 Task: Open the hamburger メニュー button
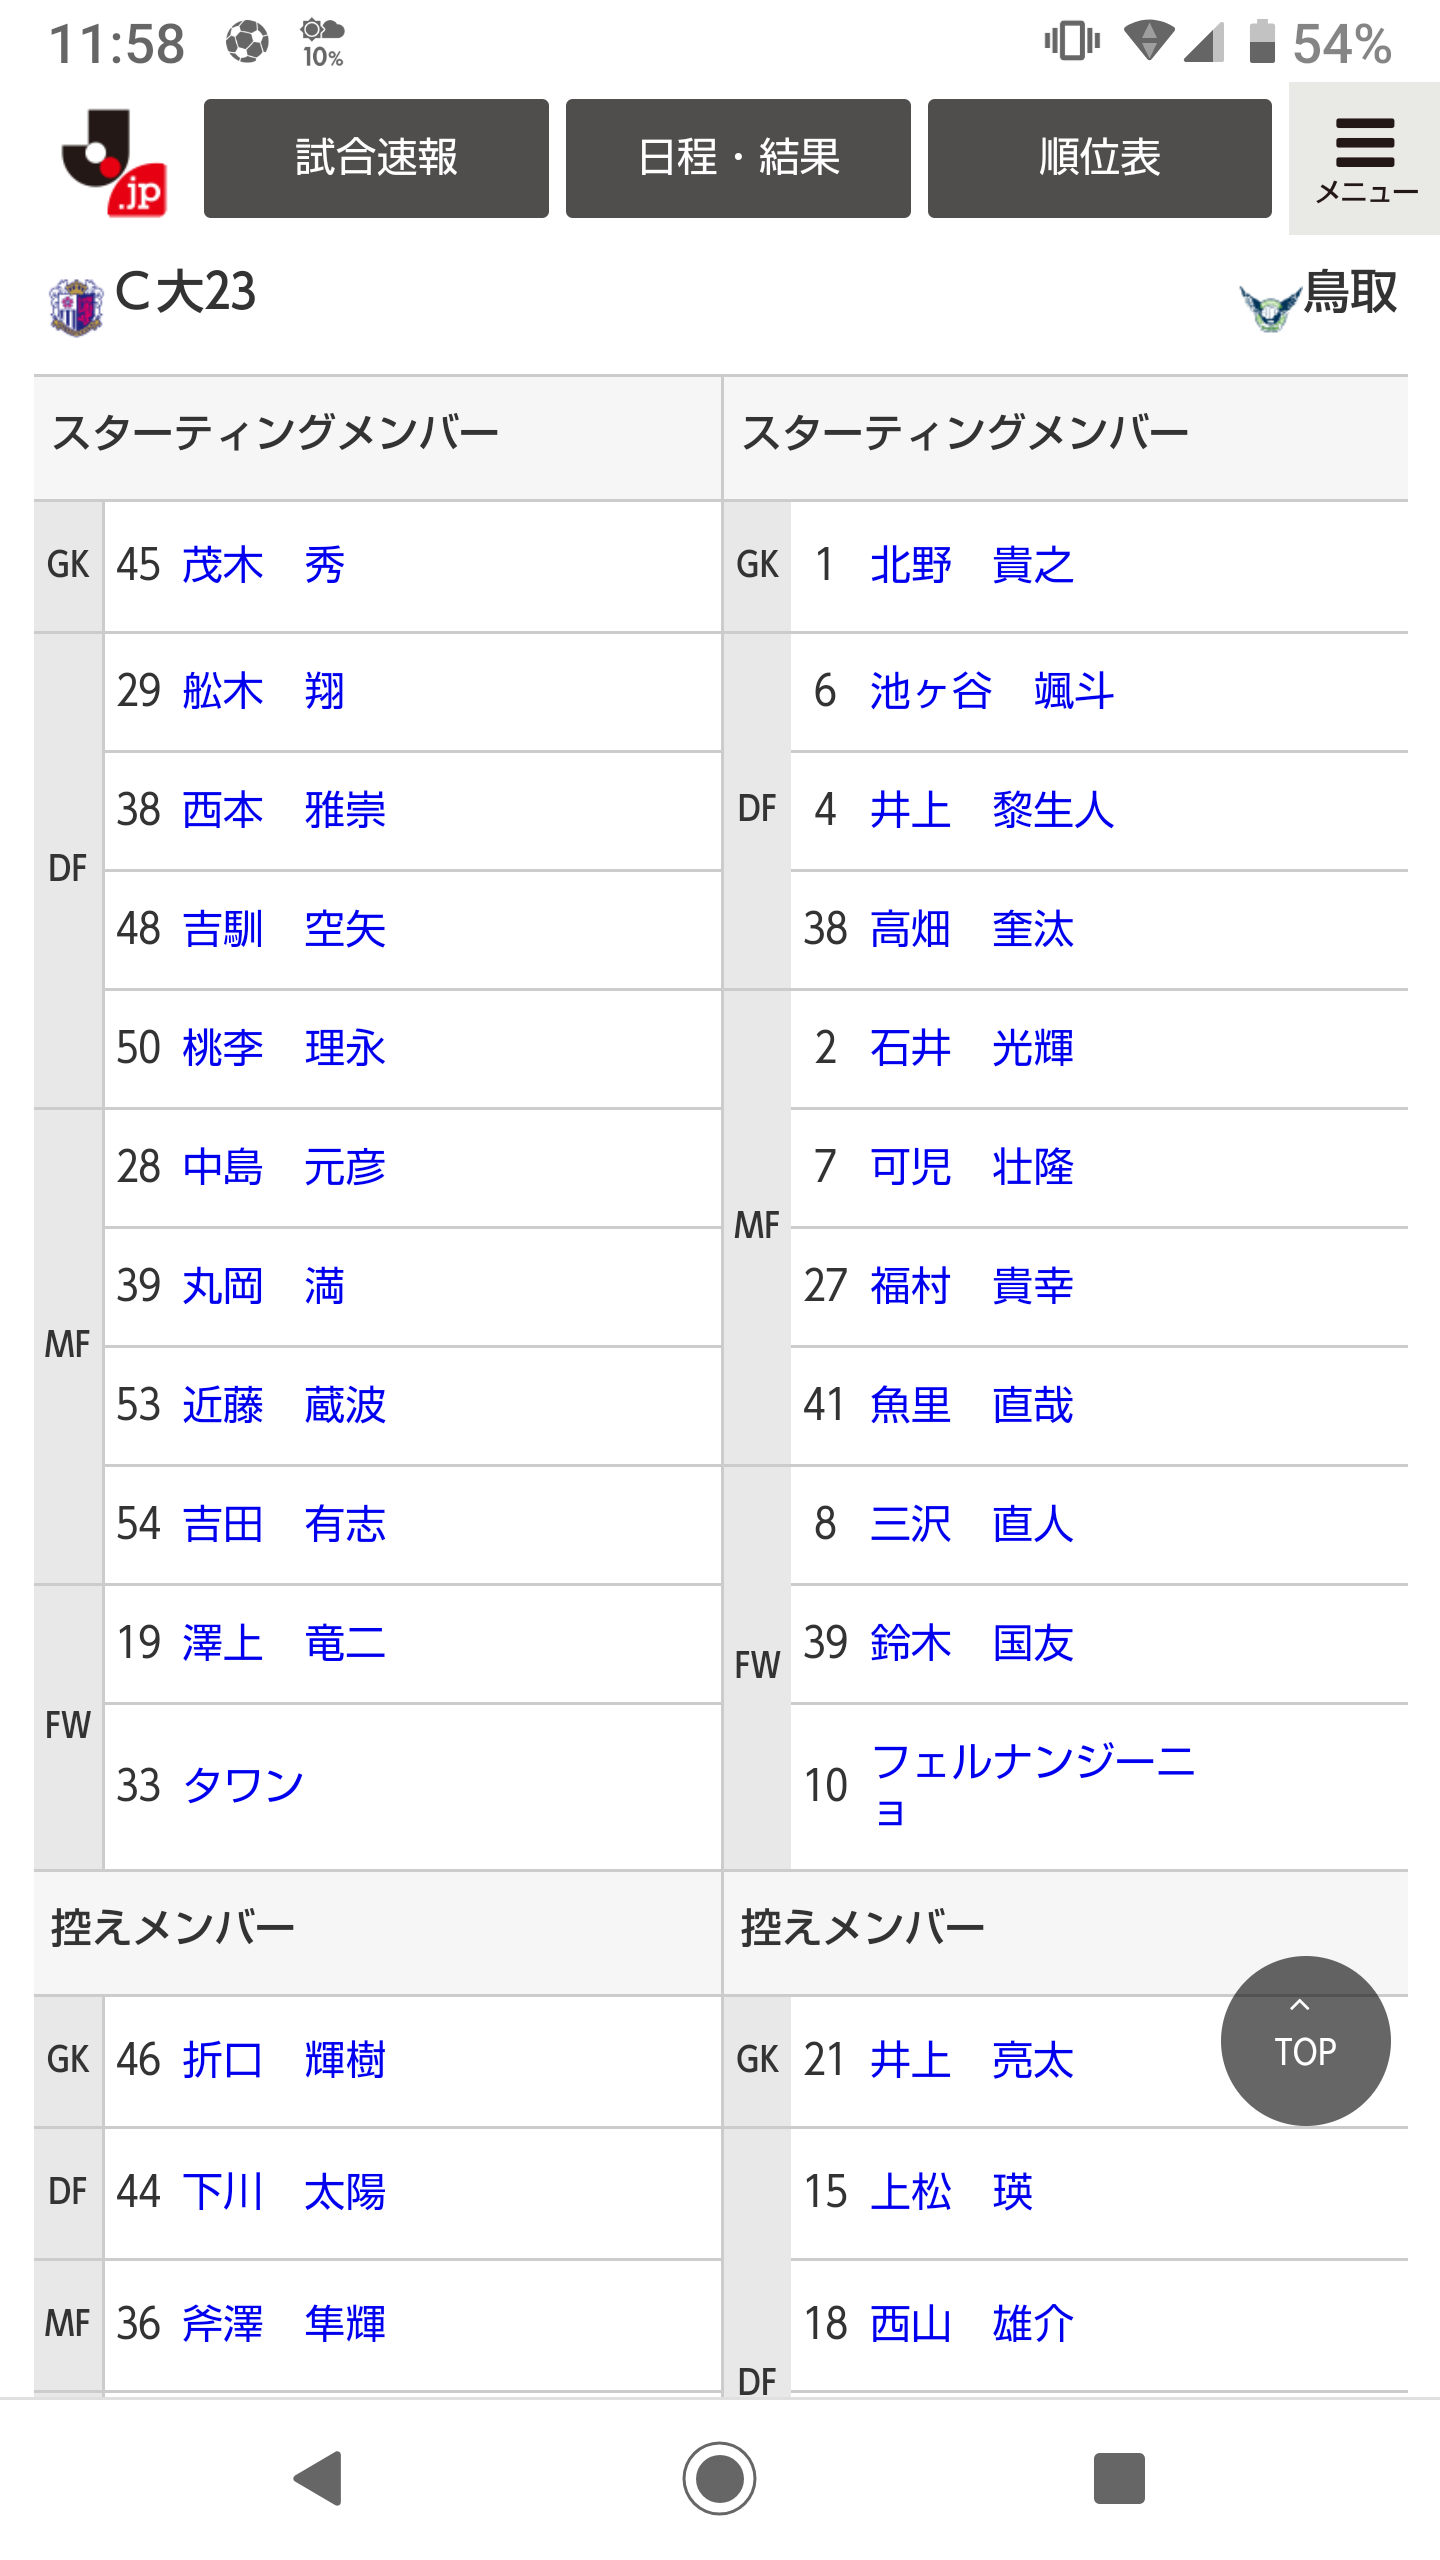(x=1364, y=160)
